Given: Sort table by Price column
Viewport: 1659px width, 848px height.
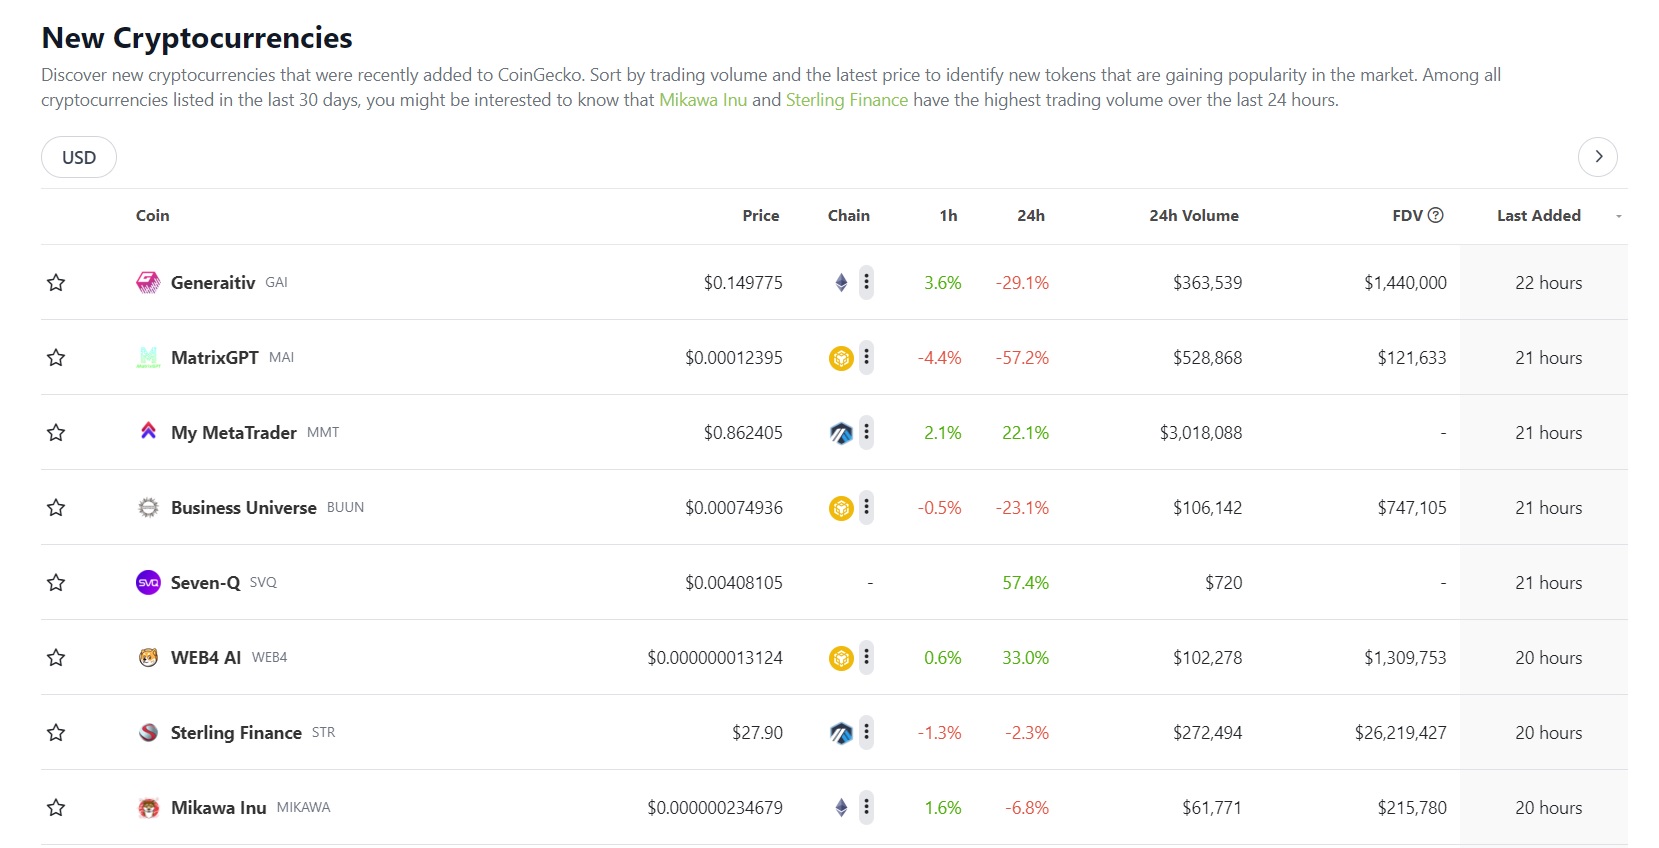Looking at the screenshot, I should point(761,215).
